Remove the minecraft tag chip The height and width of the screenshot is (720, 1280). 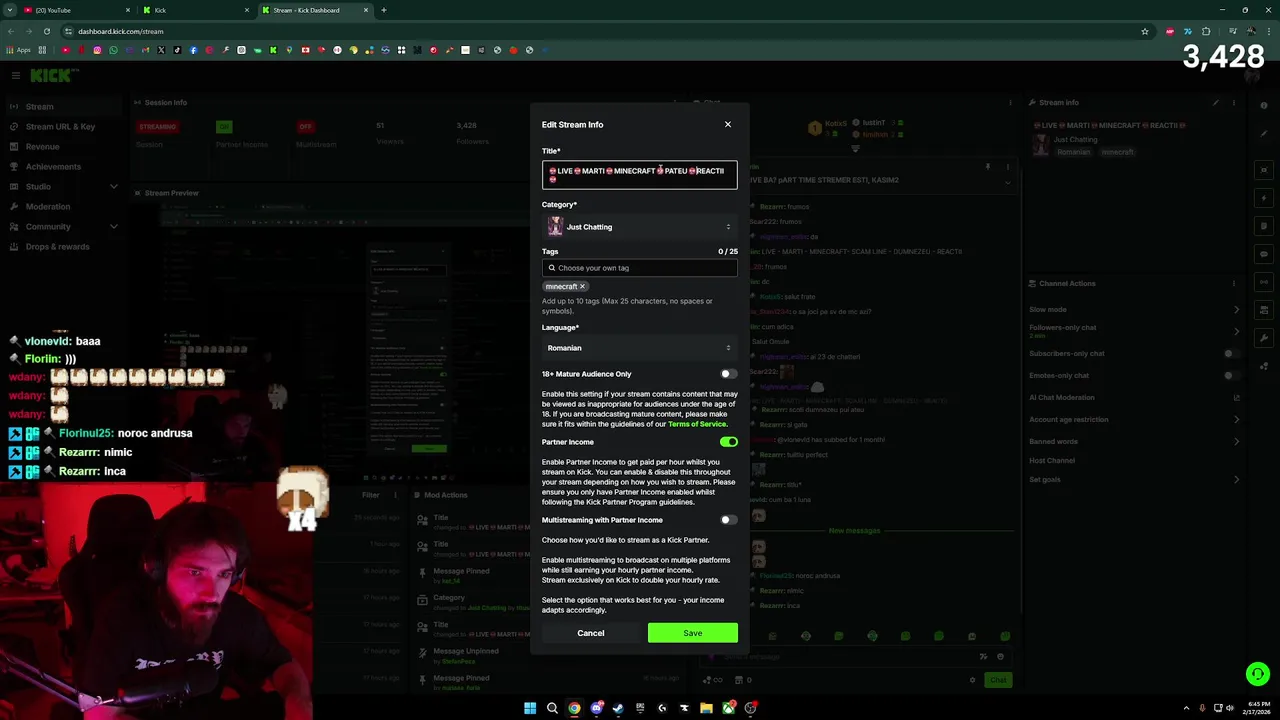[582, 287]
